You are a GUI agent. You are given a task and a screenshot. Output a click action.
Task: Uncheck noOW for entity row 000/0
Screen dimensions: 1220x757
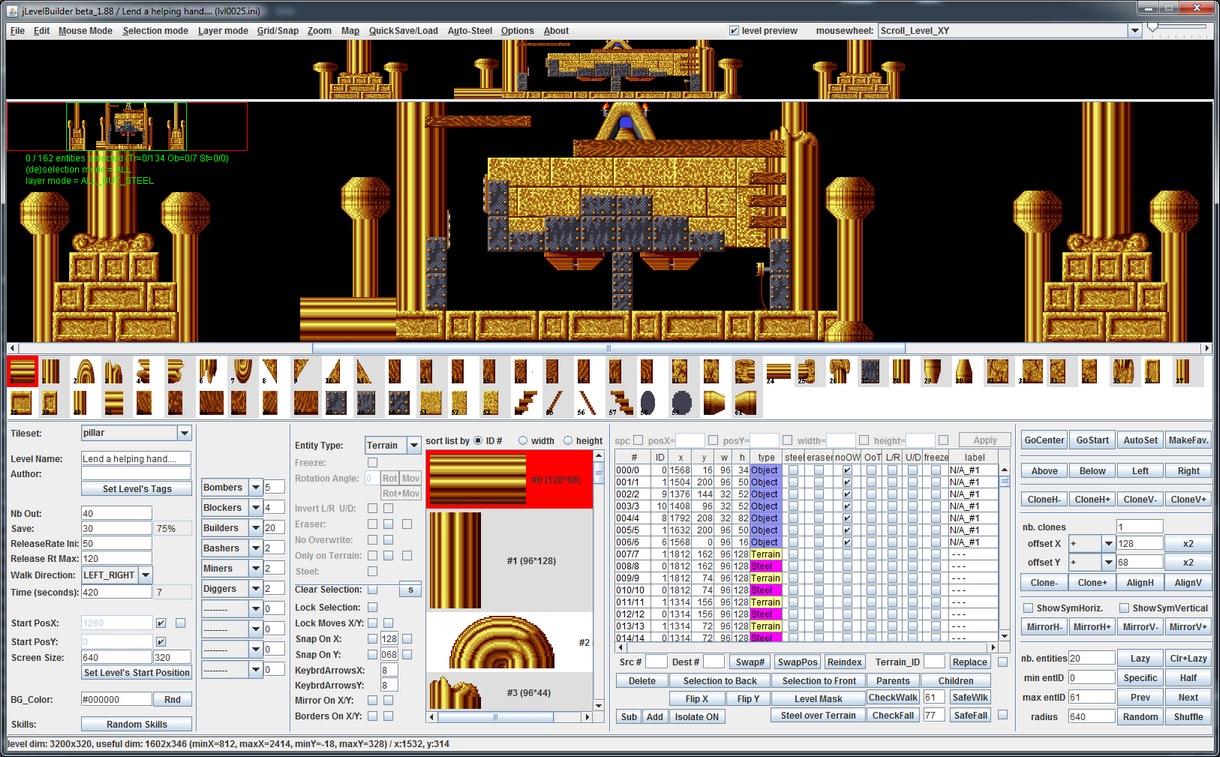[847, 470]
